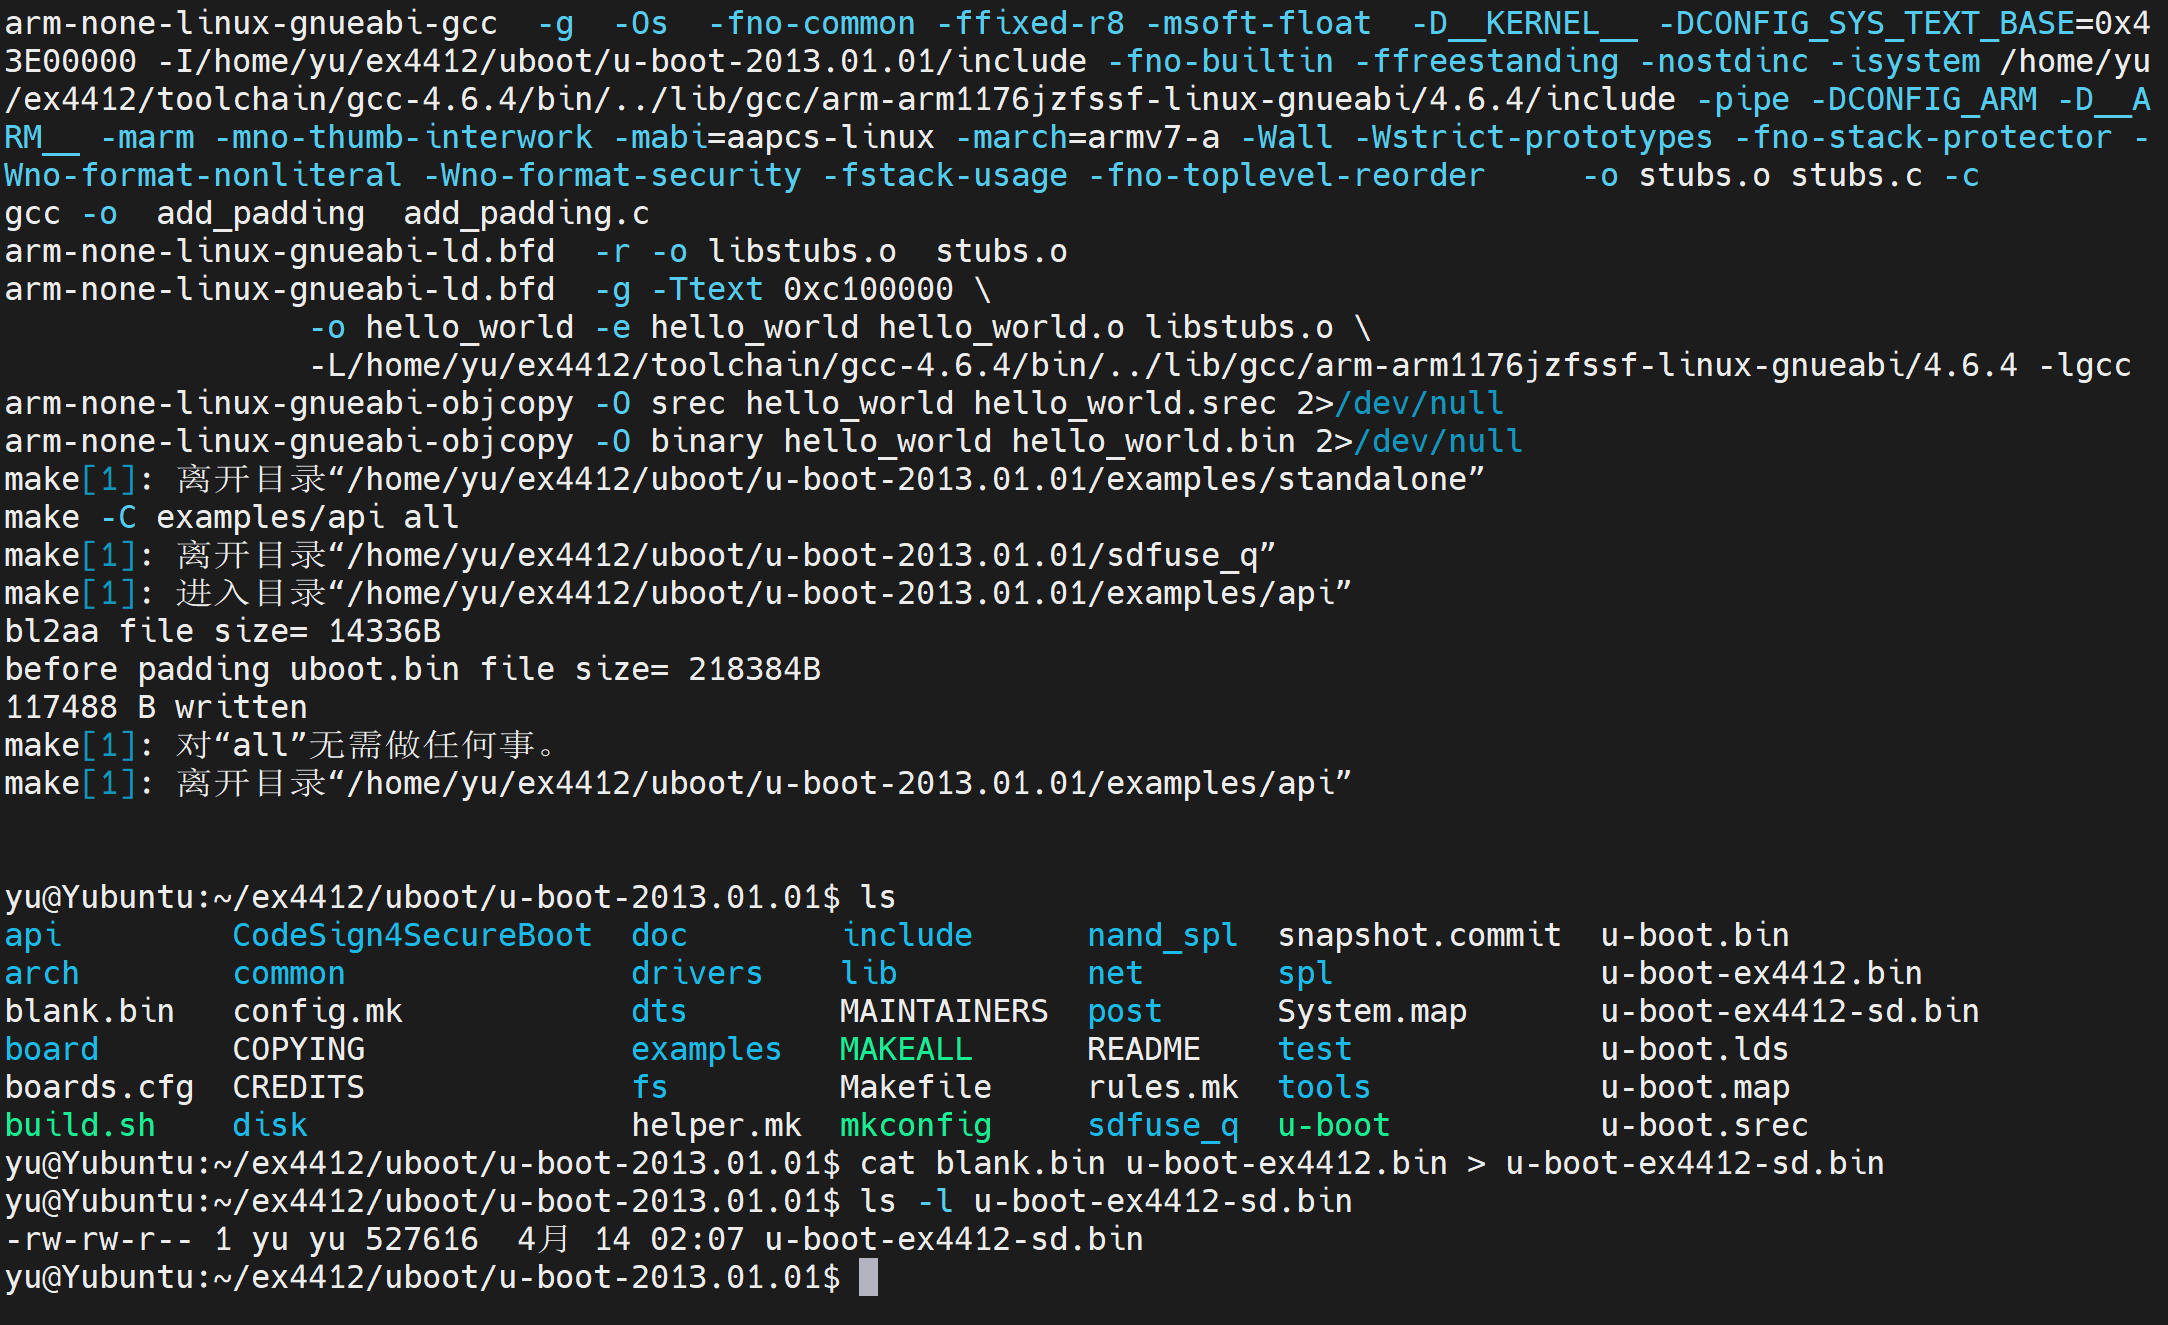Click the build.sh script name
Screen dimensions: 2168x1325
80,1125
